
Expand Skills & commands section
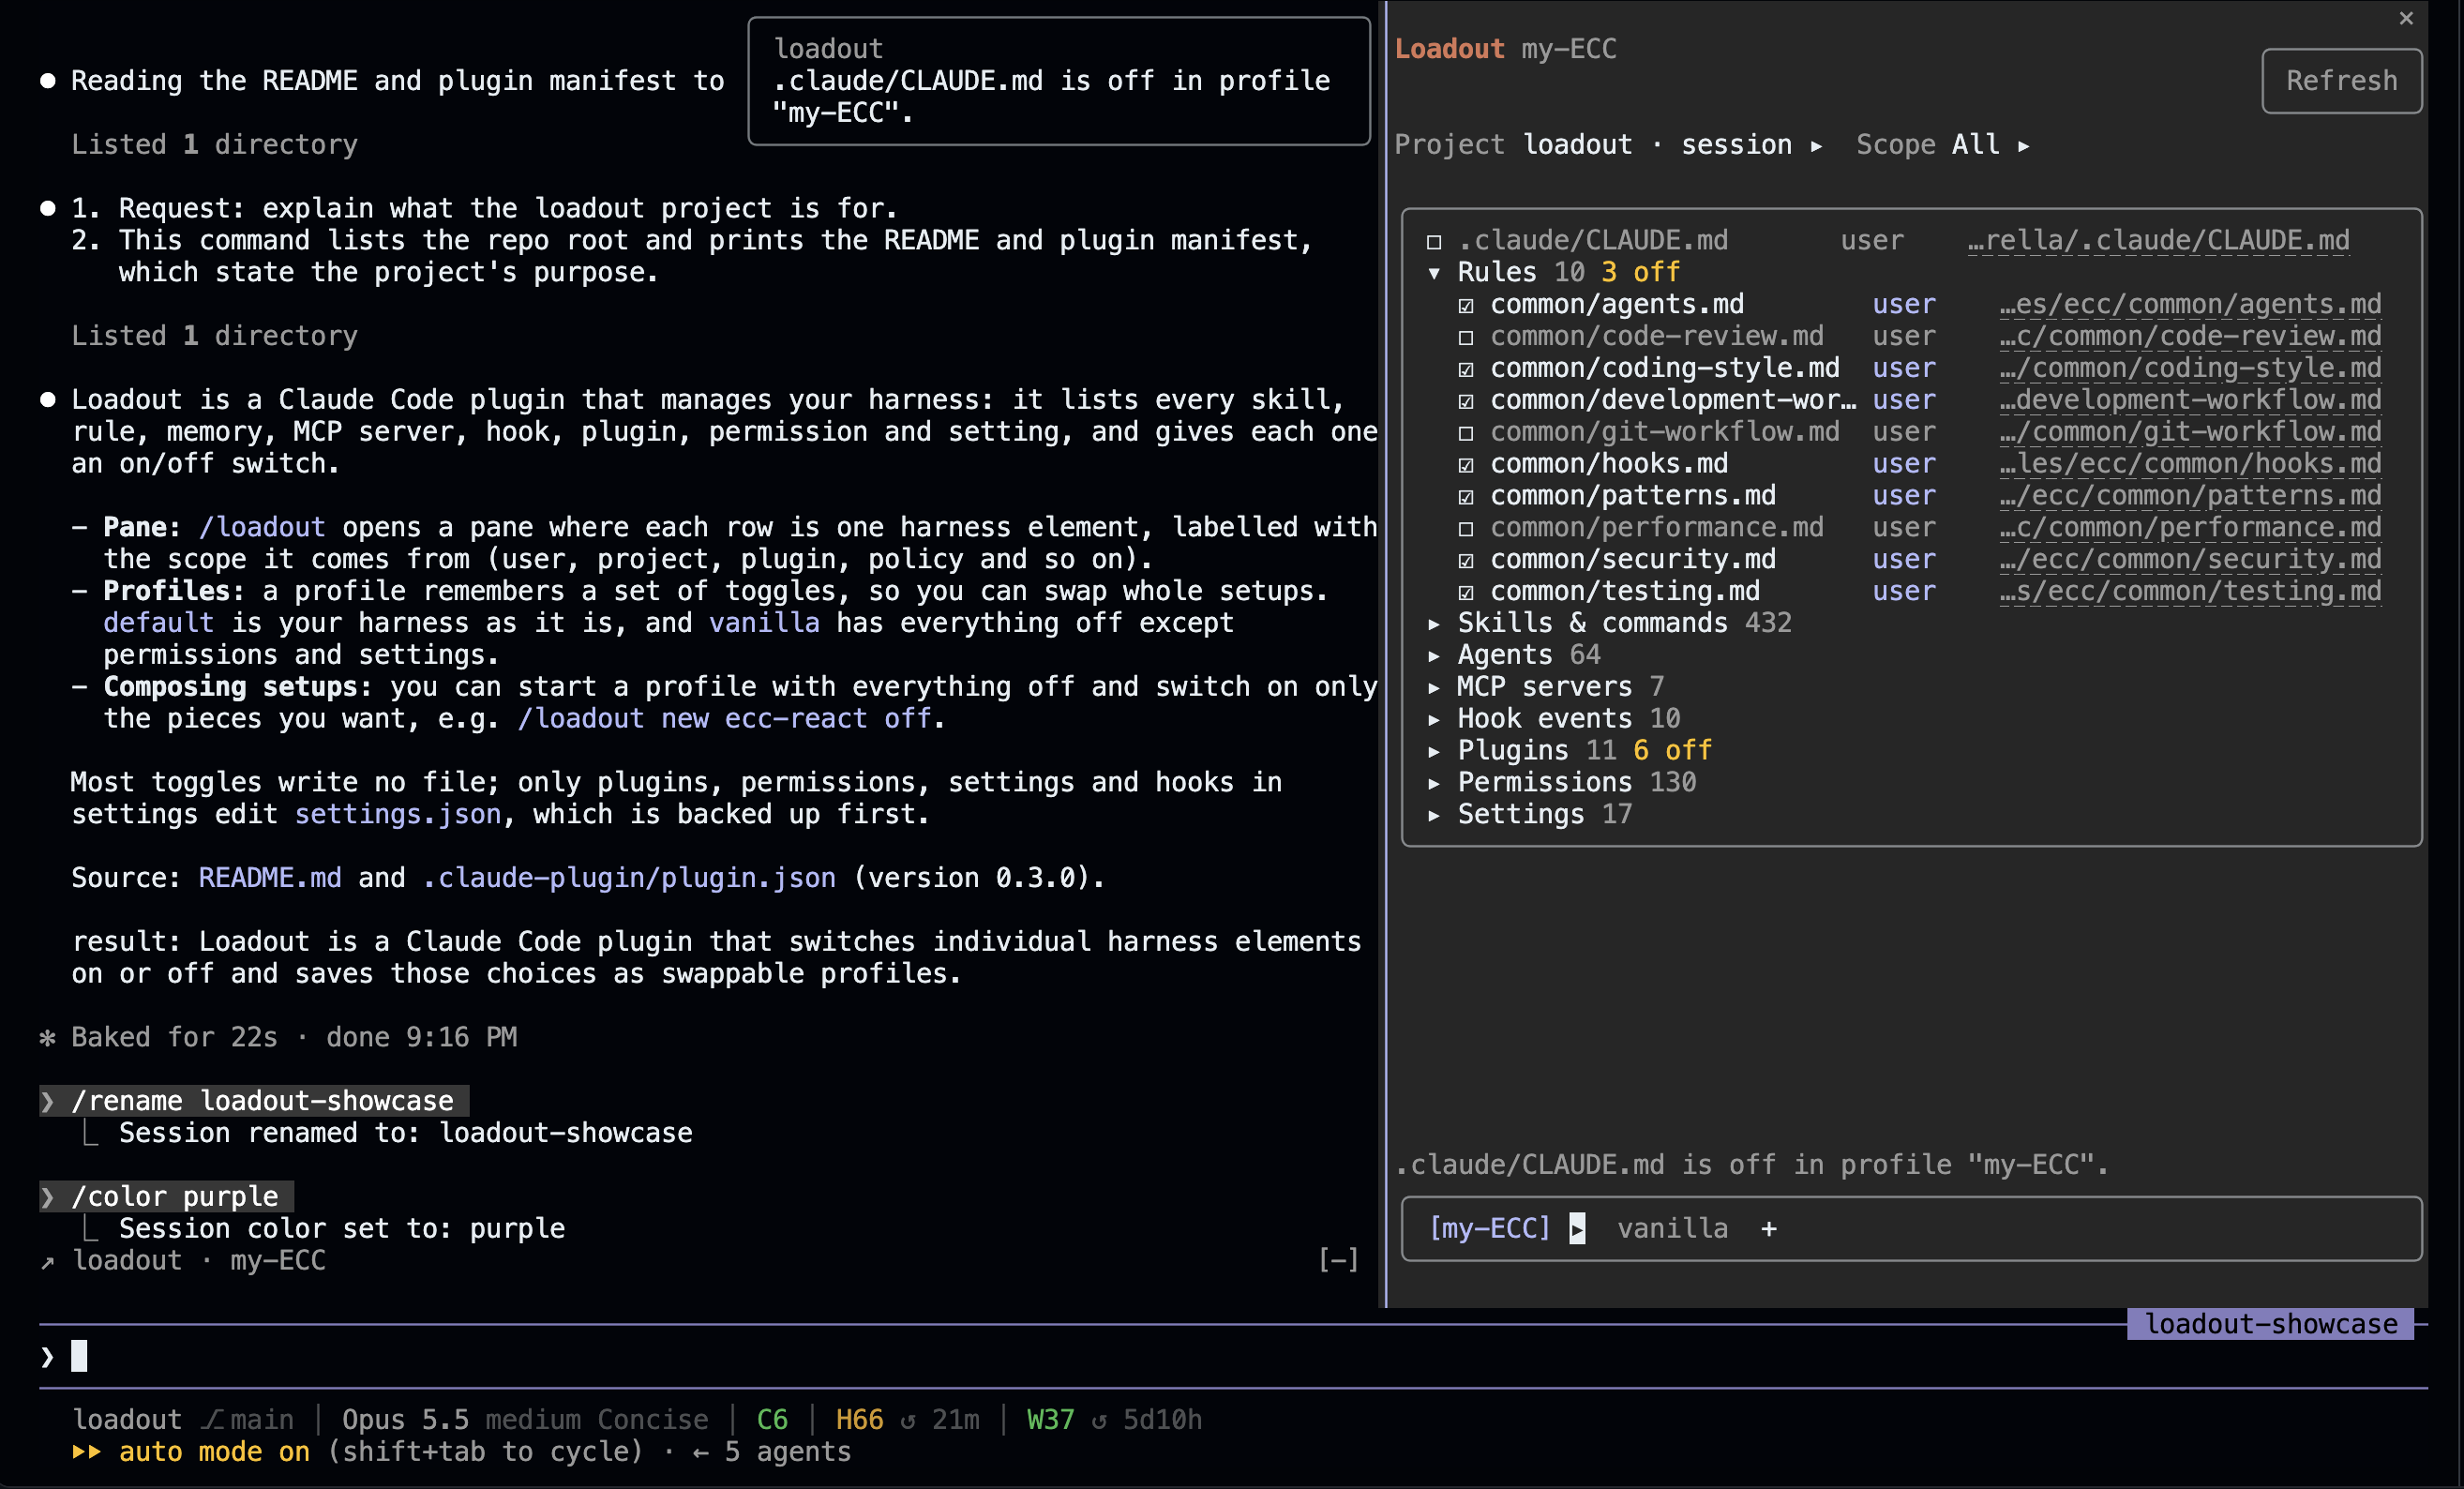[1433, 624]
